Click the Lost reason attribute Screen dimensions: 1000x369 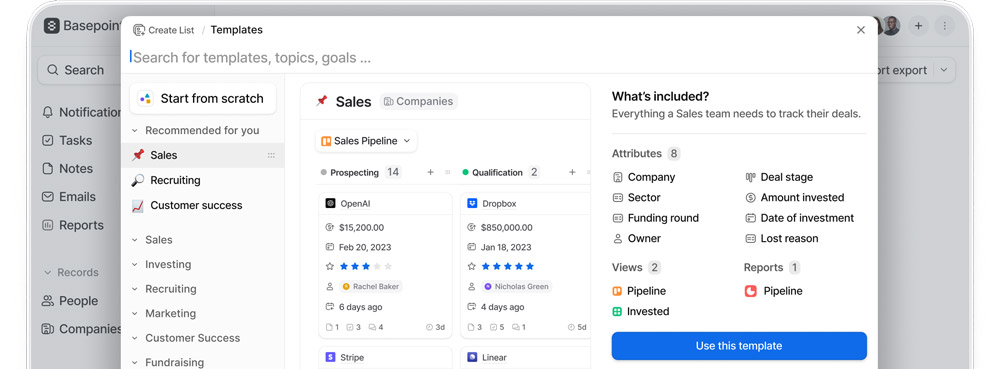[x=782, y=238]
